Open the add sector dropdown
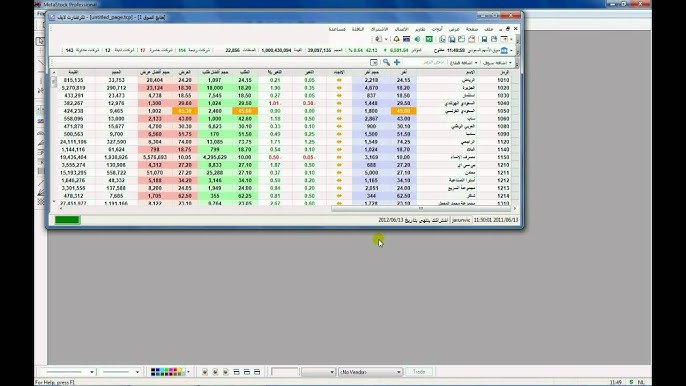Image resolution: width=686 pixels, height=386 pixels. click(x=464, y=63)
